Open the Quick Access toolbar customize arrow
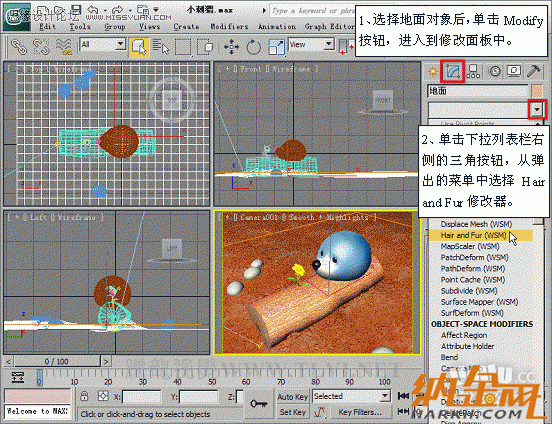 coord(156,10)
